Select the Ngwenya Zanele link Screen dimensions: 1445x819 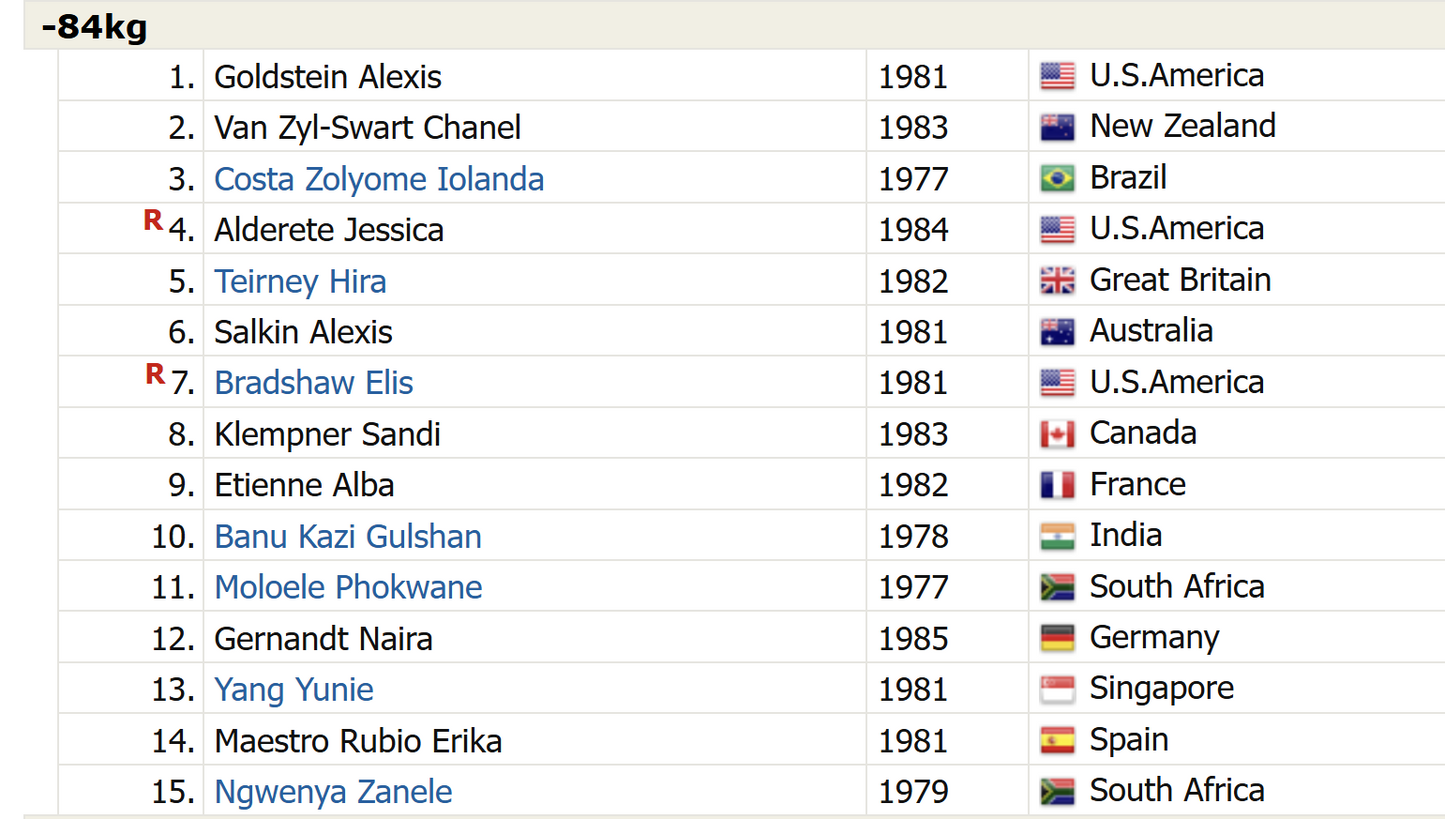click(x=333, y=792)
